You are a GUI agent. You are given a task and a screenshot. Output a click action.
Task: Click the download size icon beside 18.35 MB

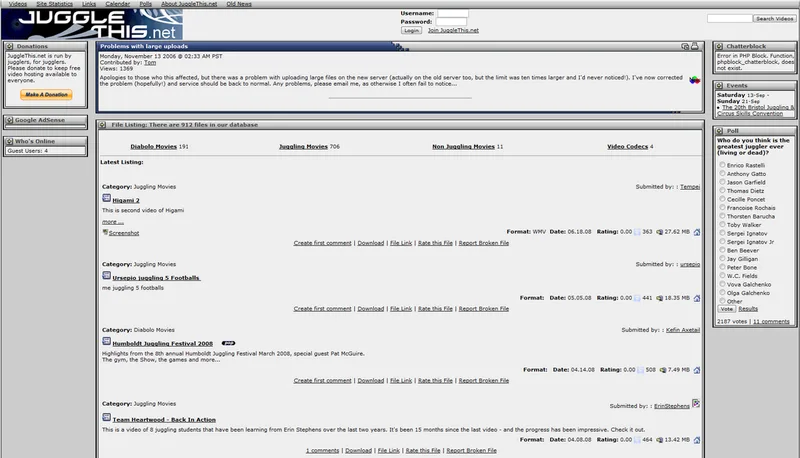pyautogui.click(x=659, y=298)
